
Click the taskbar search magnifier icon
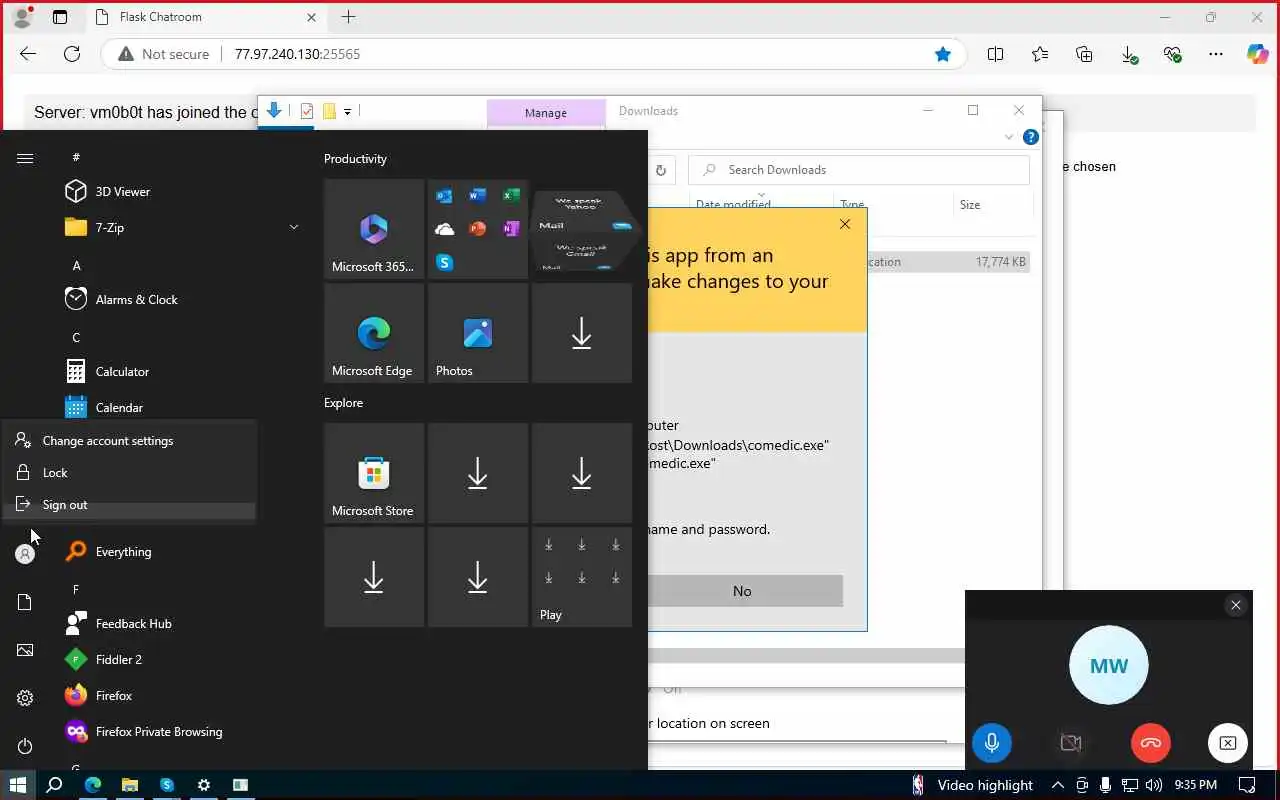click(54, 785)
